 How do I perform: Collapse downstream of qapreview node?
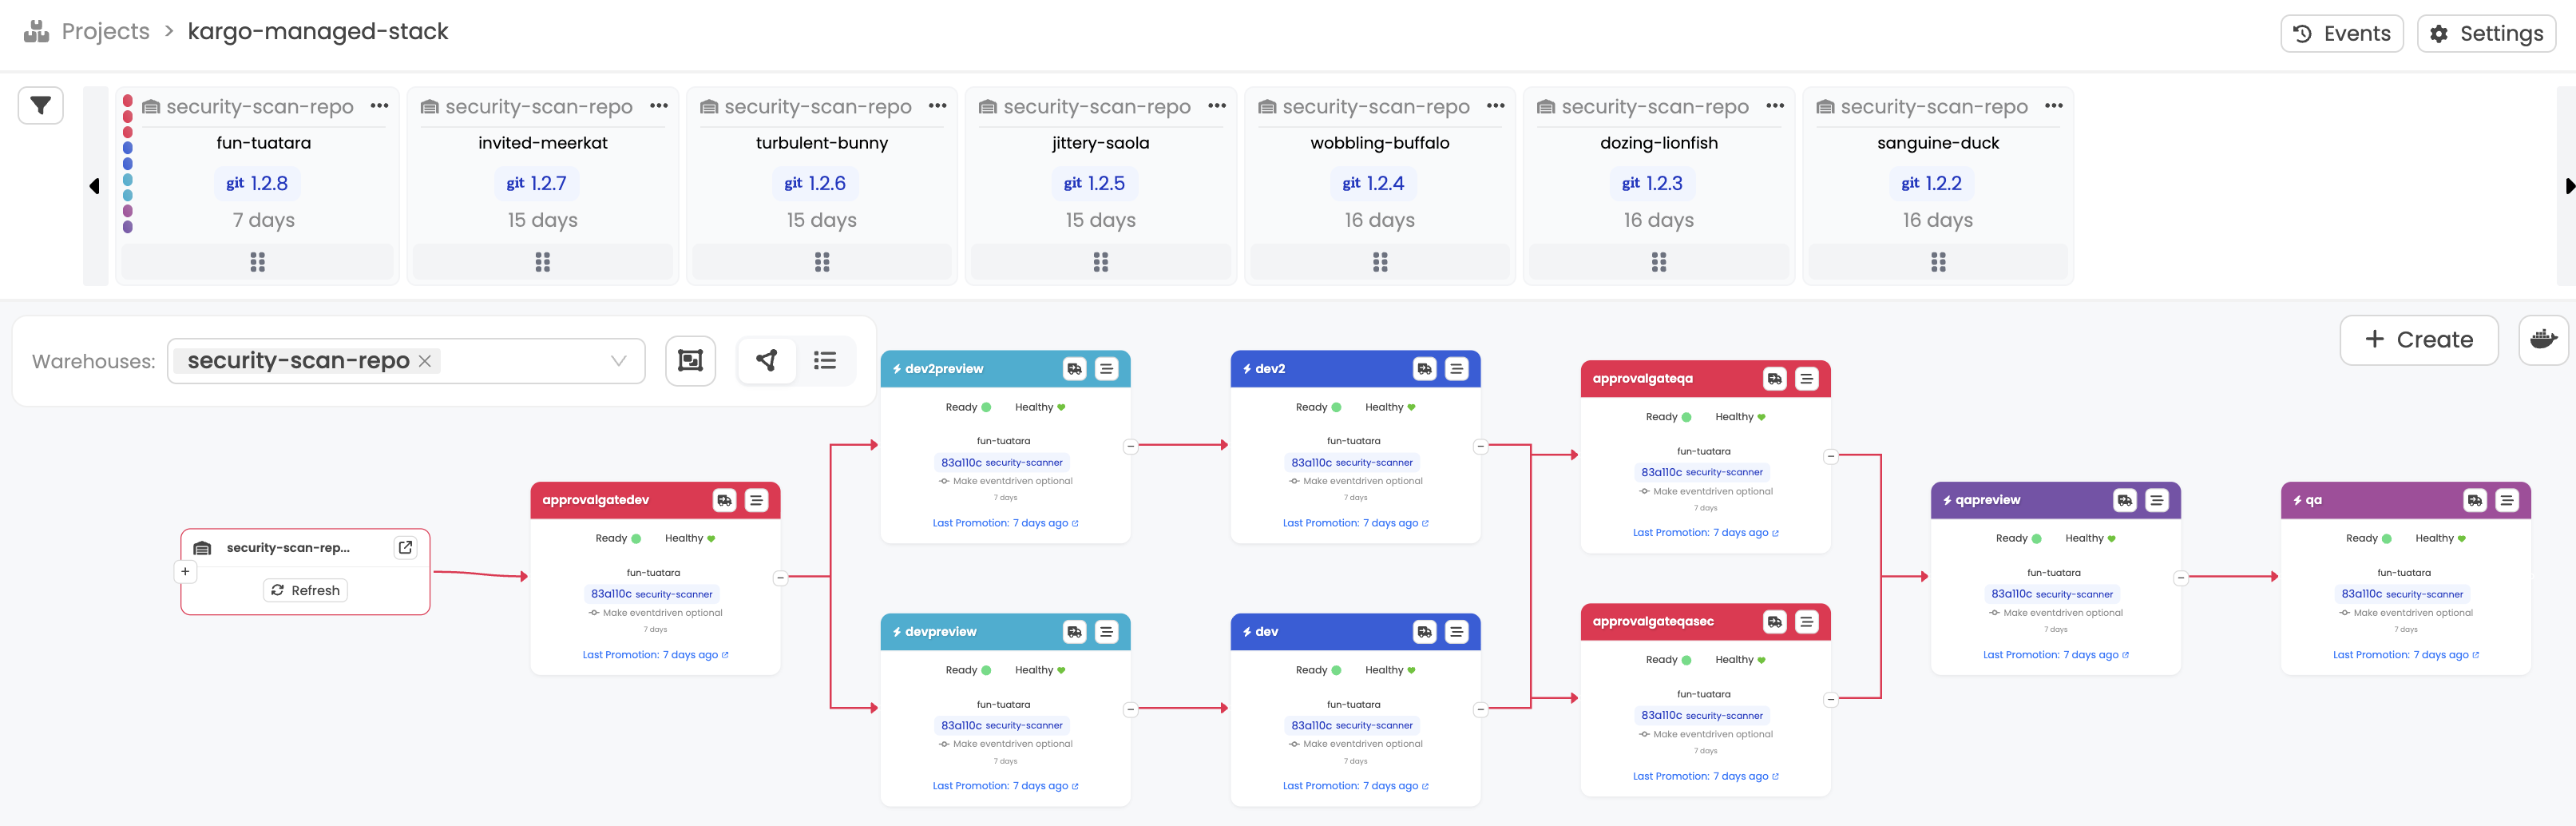coord(2181,578)
